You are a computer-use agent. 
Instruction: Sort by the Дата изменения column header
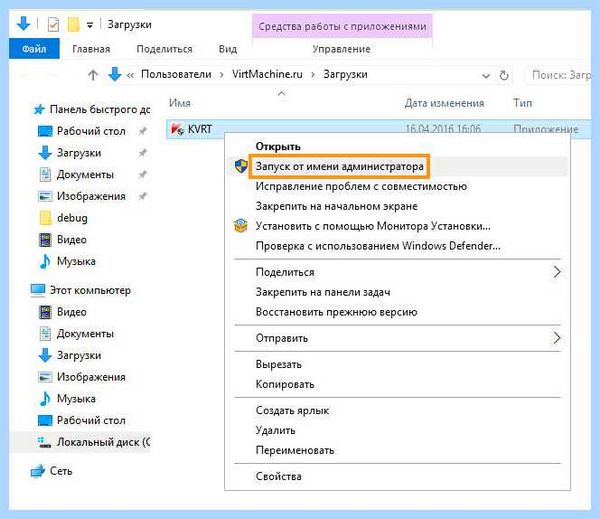(x=444, y=103)
